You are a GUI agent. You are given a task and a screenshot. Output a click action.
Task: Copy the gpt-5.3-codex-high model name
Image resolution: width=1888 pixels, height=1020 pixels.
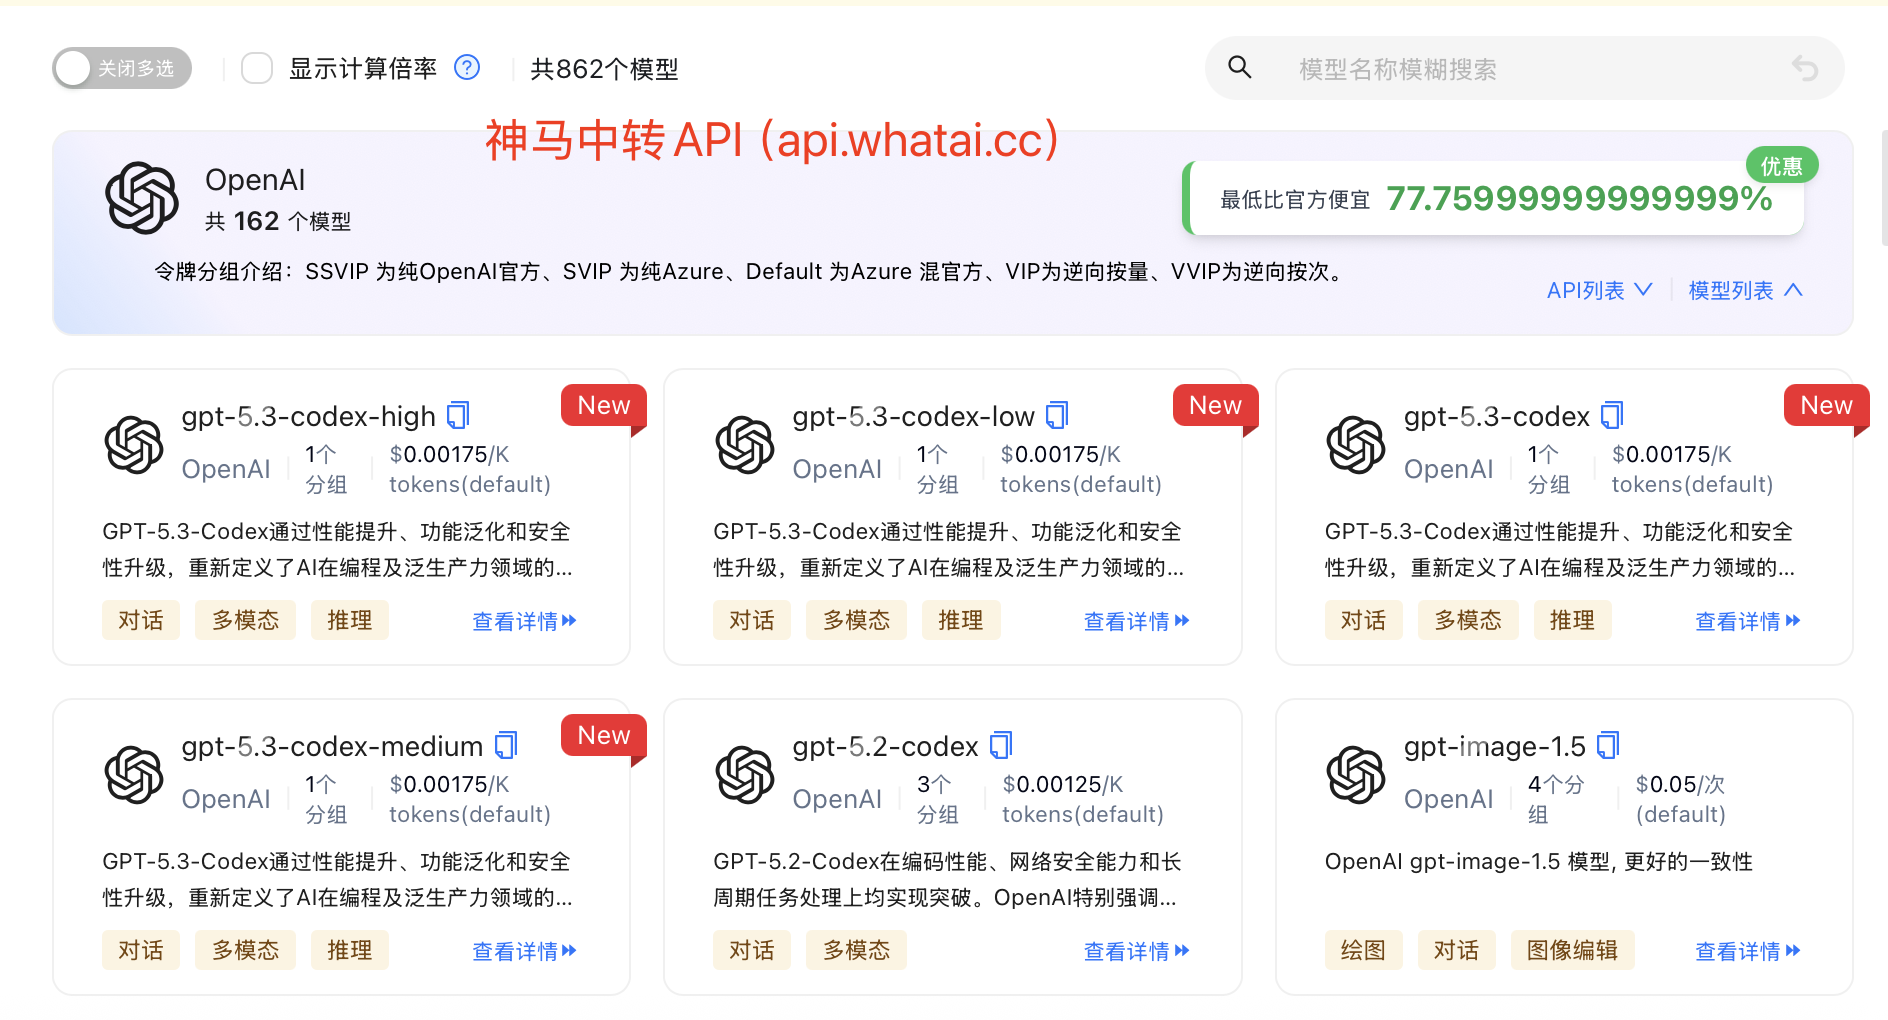(x=459, y=413)
